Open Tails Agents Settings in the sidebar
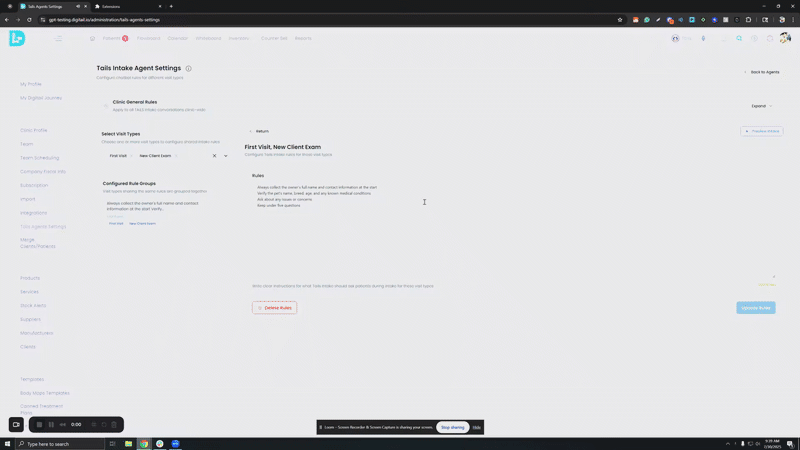800x450 pixels. (43, 227)
